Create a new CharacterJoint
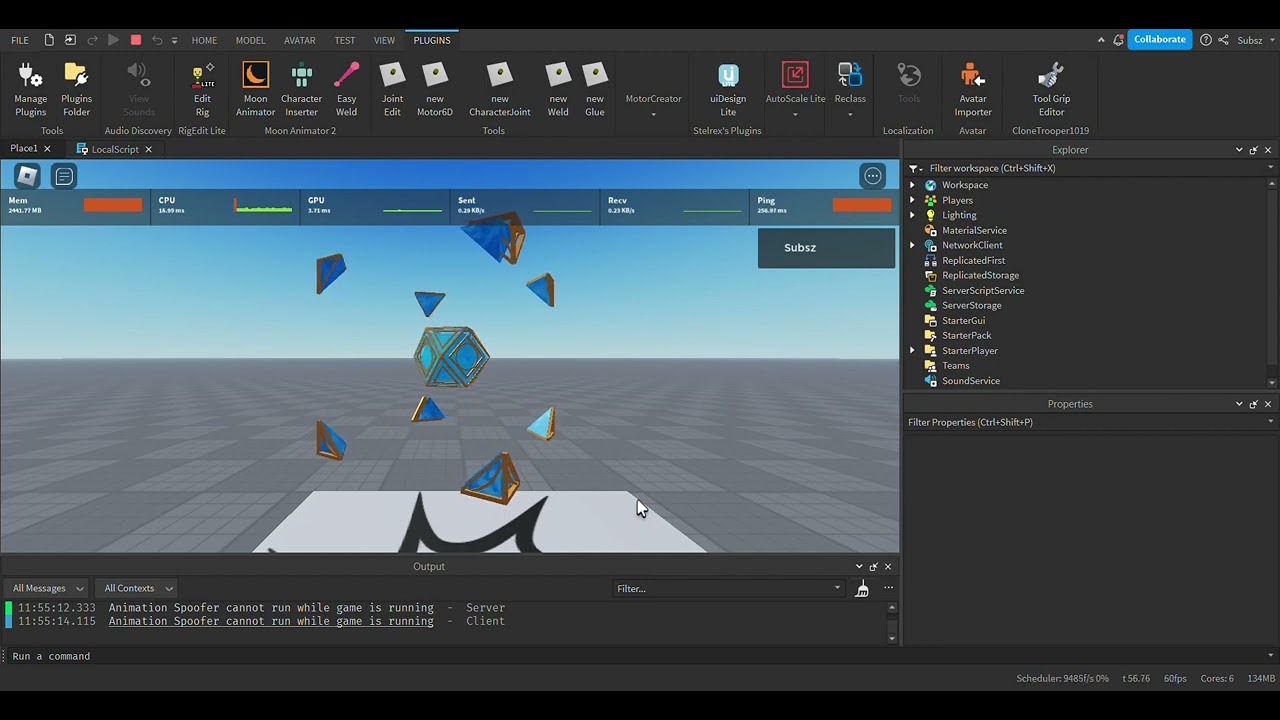Screen dimensions: 1280x720 coord(499,90)
